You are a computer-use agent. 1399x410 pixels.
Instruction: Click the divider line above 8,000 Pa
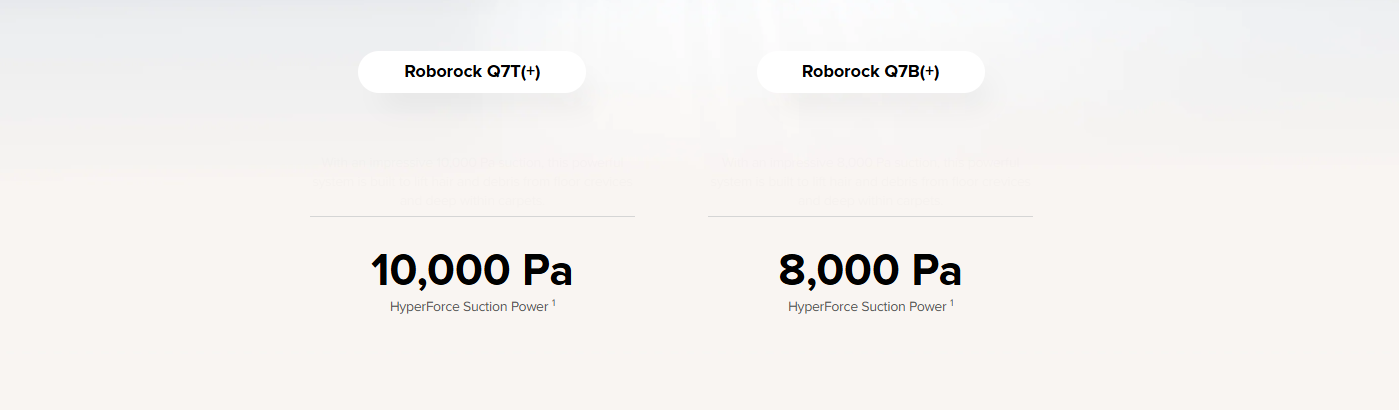click(870, 216)
